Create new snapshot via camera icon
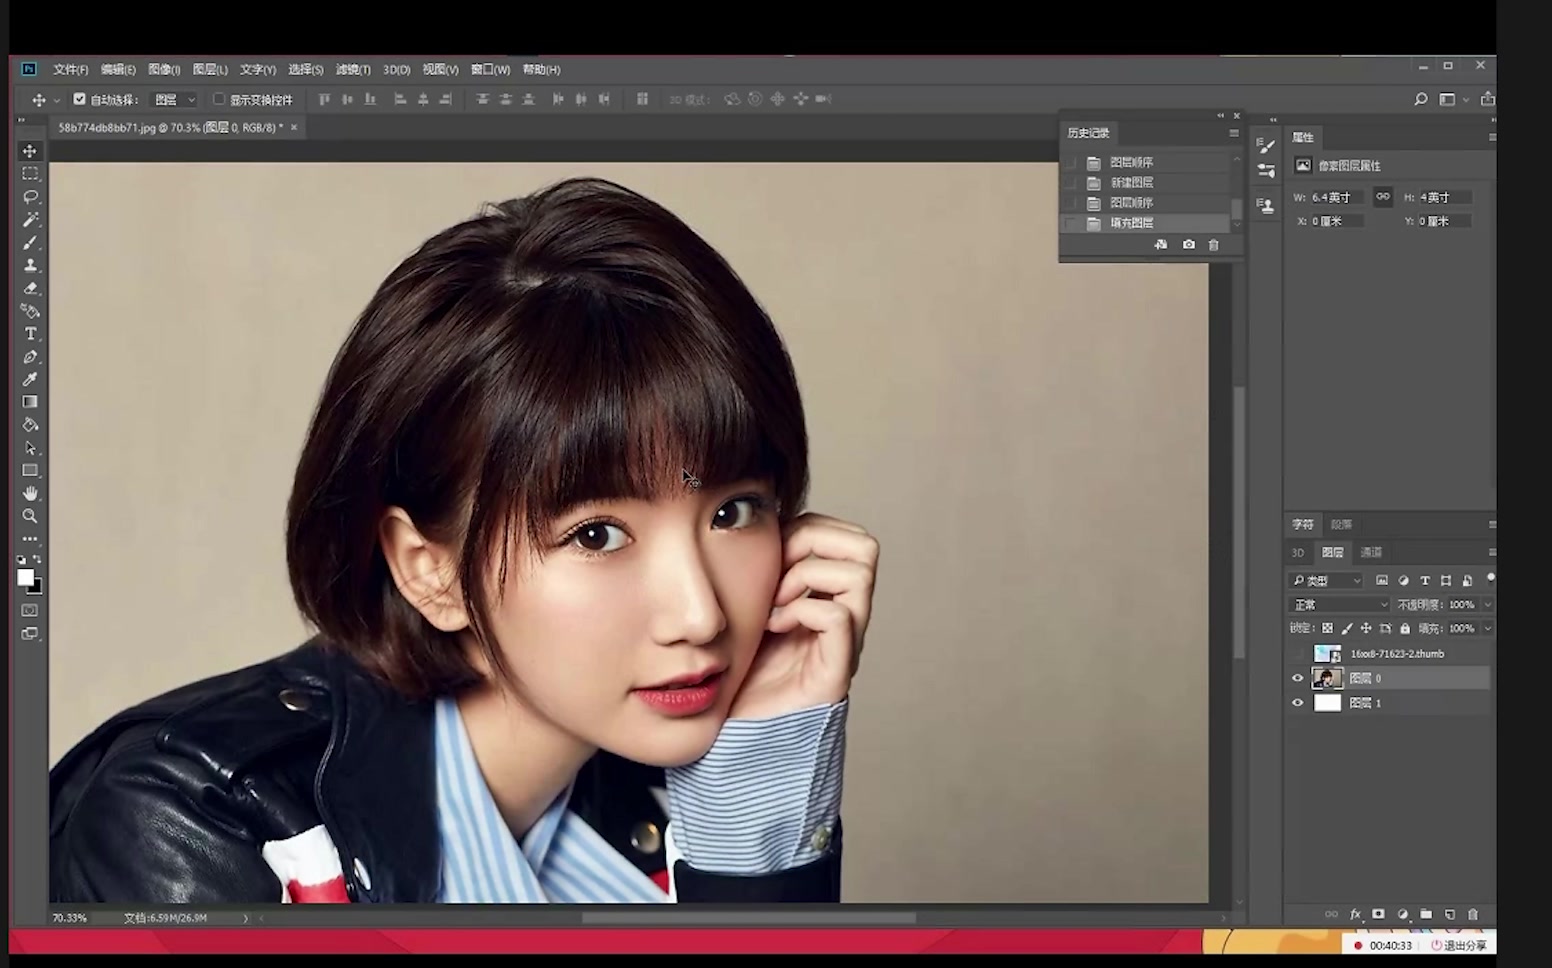The height and width of the screenshot is (968, 1552). 1188,245
